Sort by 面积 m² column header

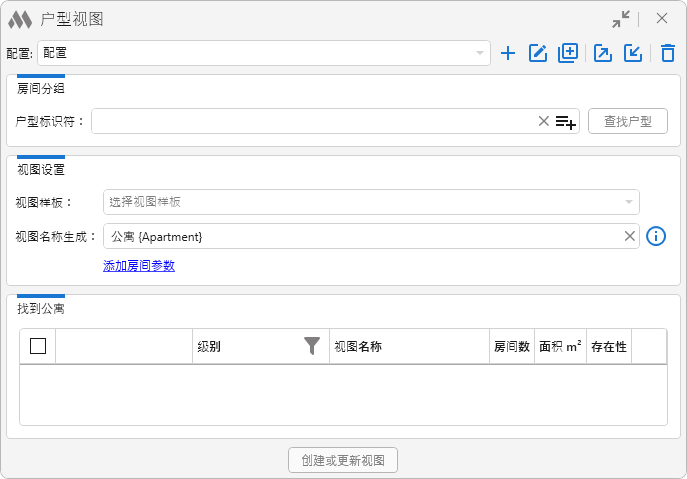560,346
